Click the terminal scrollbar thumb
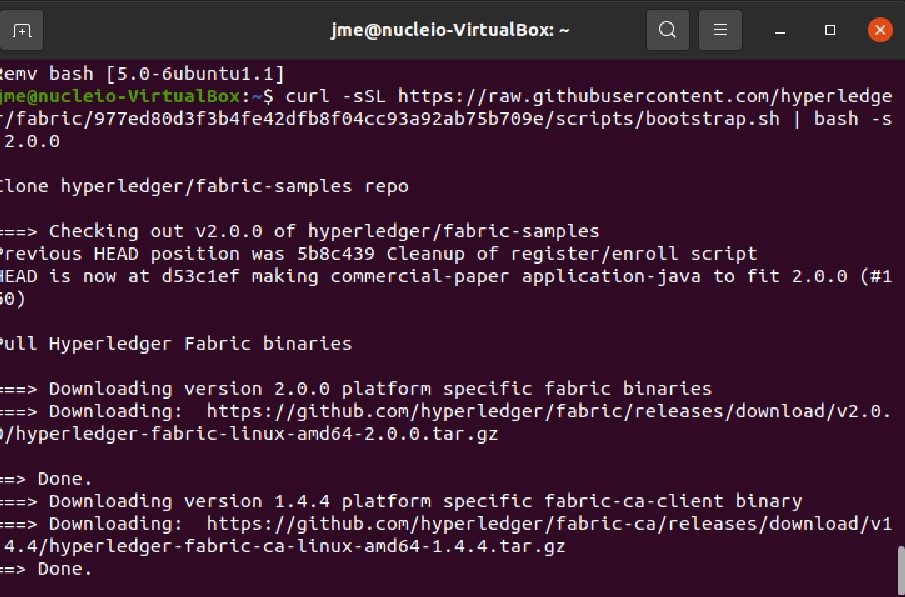This screenshot has height=597, width=905. pos(901,572)
